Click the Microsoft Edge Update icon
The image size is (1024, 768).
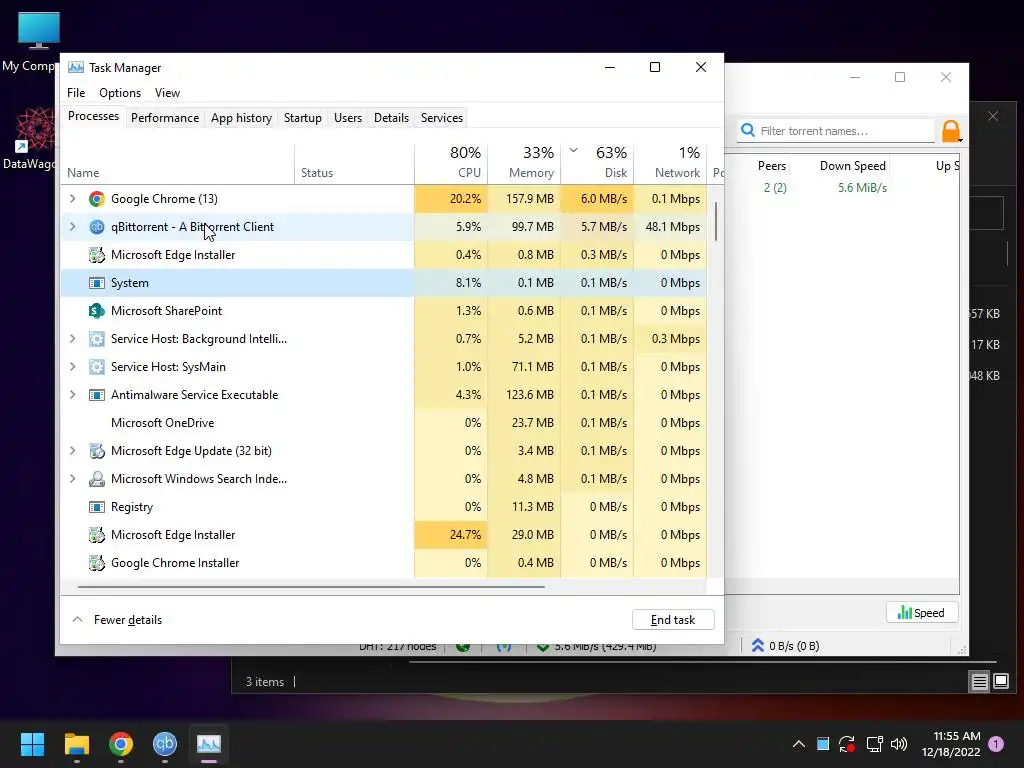coord(97,451)
